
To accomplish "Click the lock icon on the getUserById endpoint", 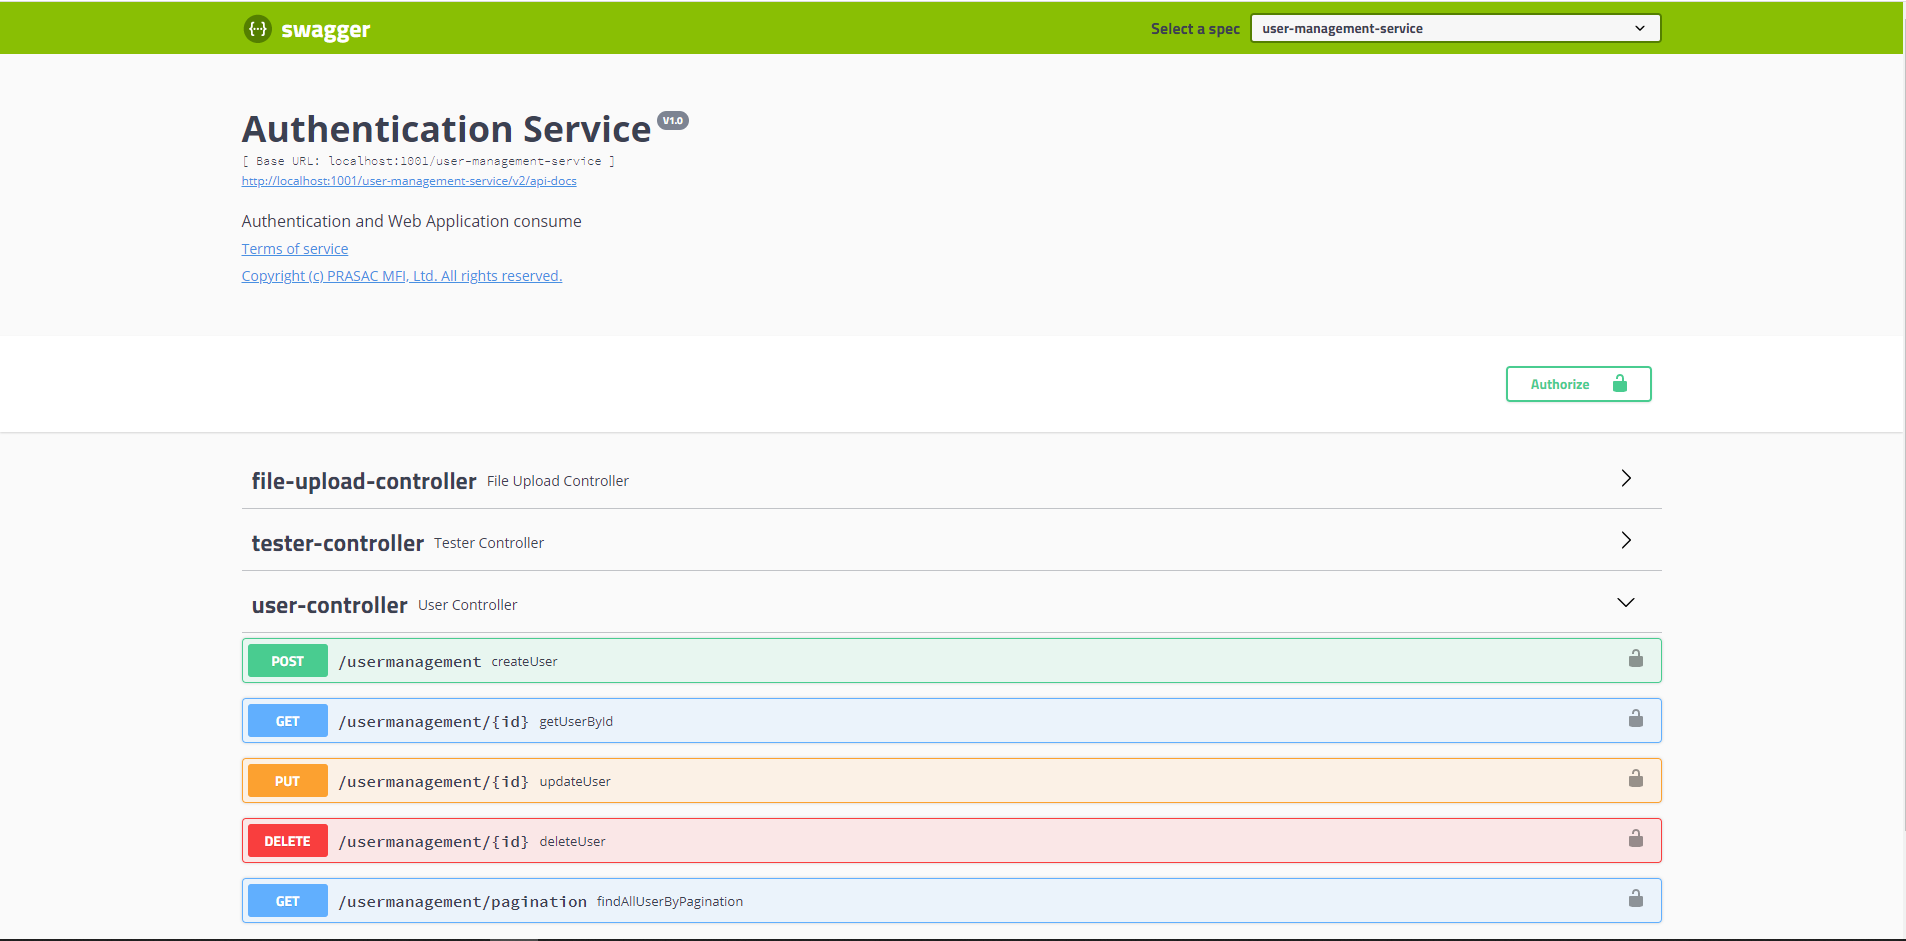I will 1635,718.
